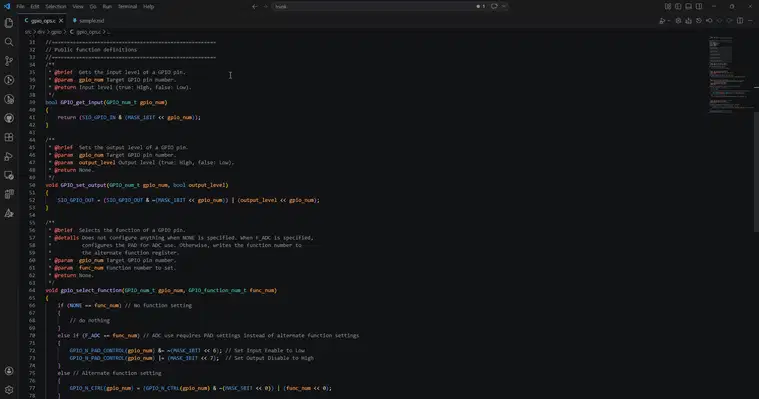Click line number 39 in the gutter
The image size is (759, 399).
pyautogui.click(x=32, y=102)
